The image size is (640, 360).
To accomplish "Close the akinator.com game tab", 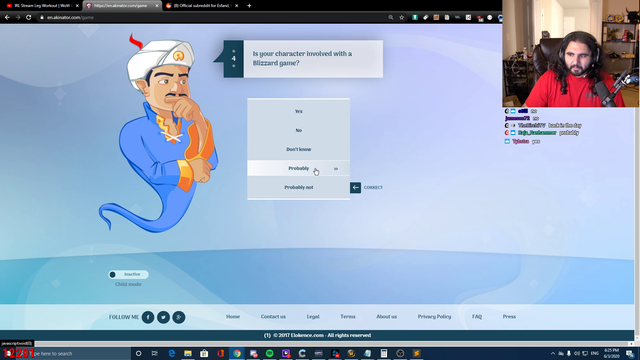I will pos(157,6).
